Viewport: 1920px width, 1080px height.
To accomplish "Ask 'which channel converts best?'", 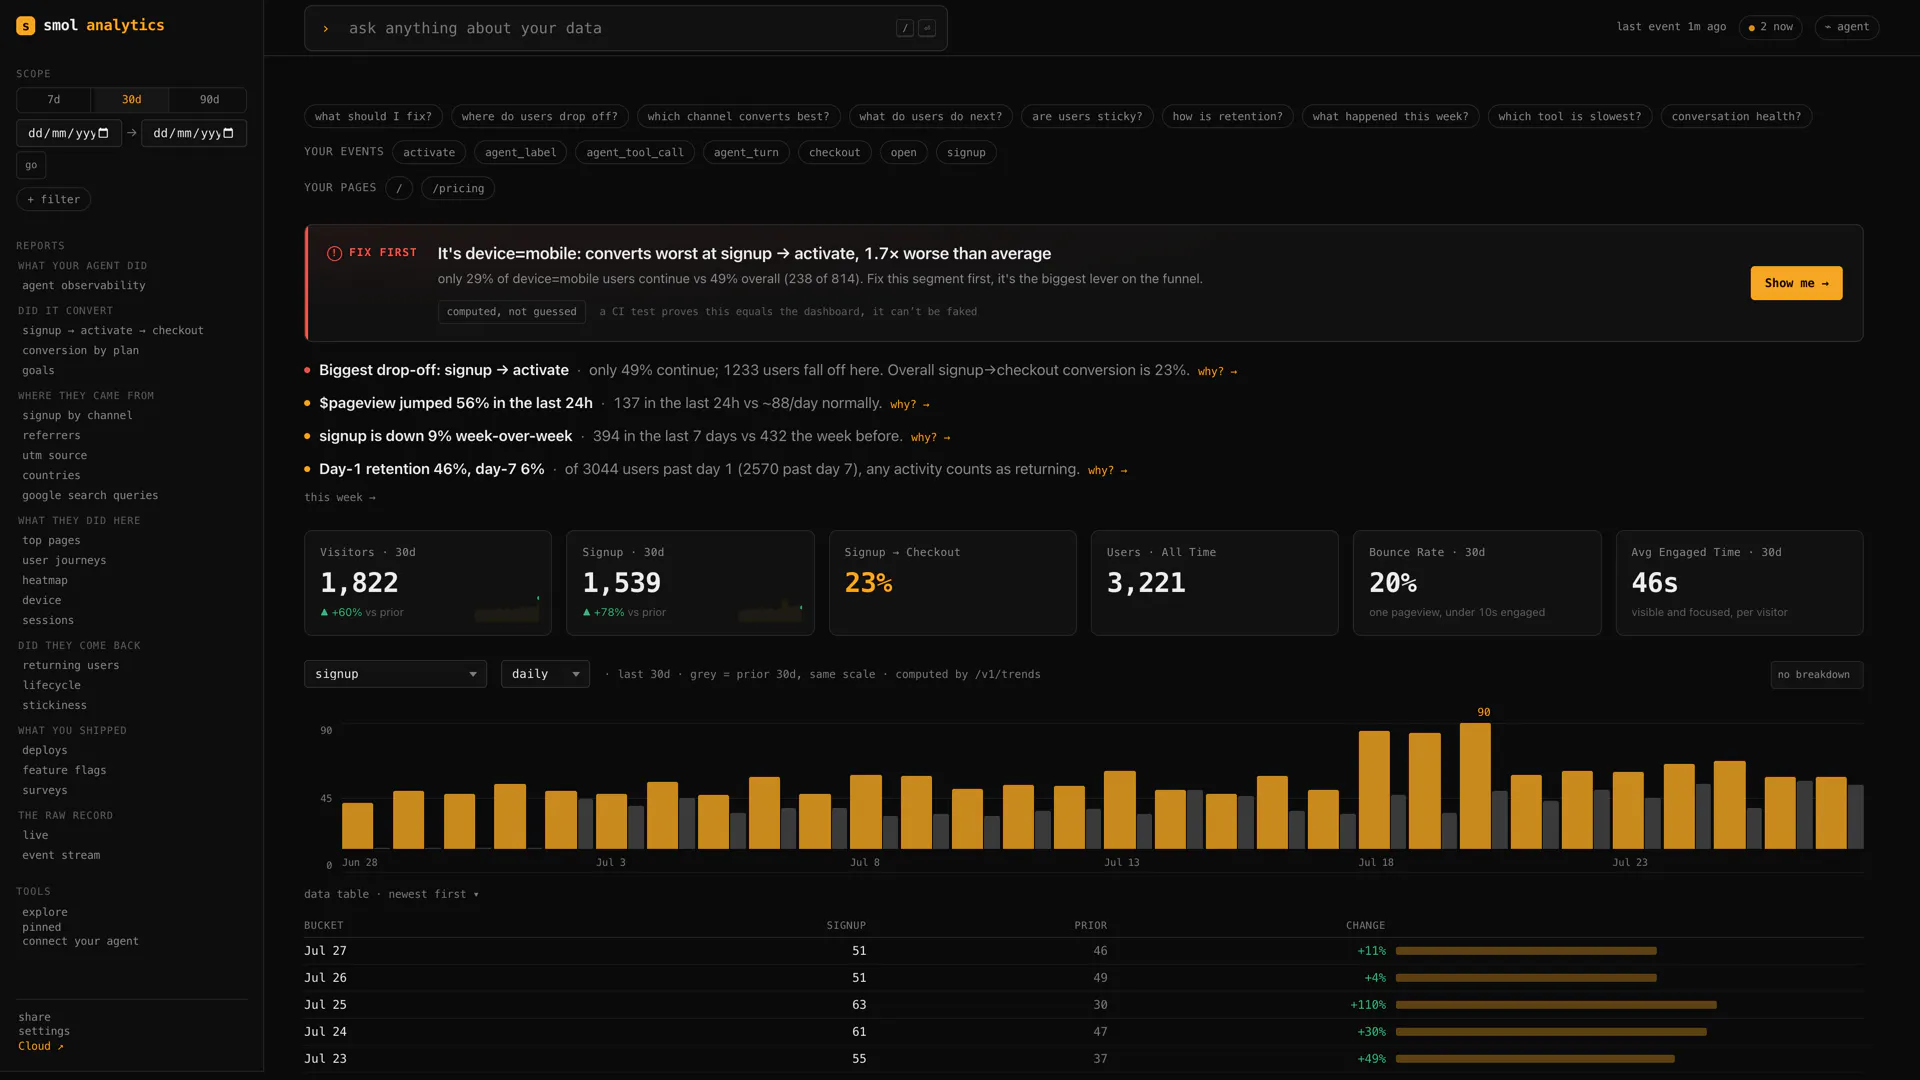I will click(738, 117).
